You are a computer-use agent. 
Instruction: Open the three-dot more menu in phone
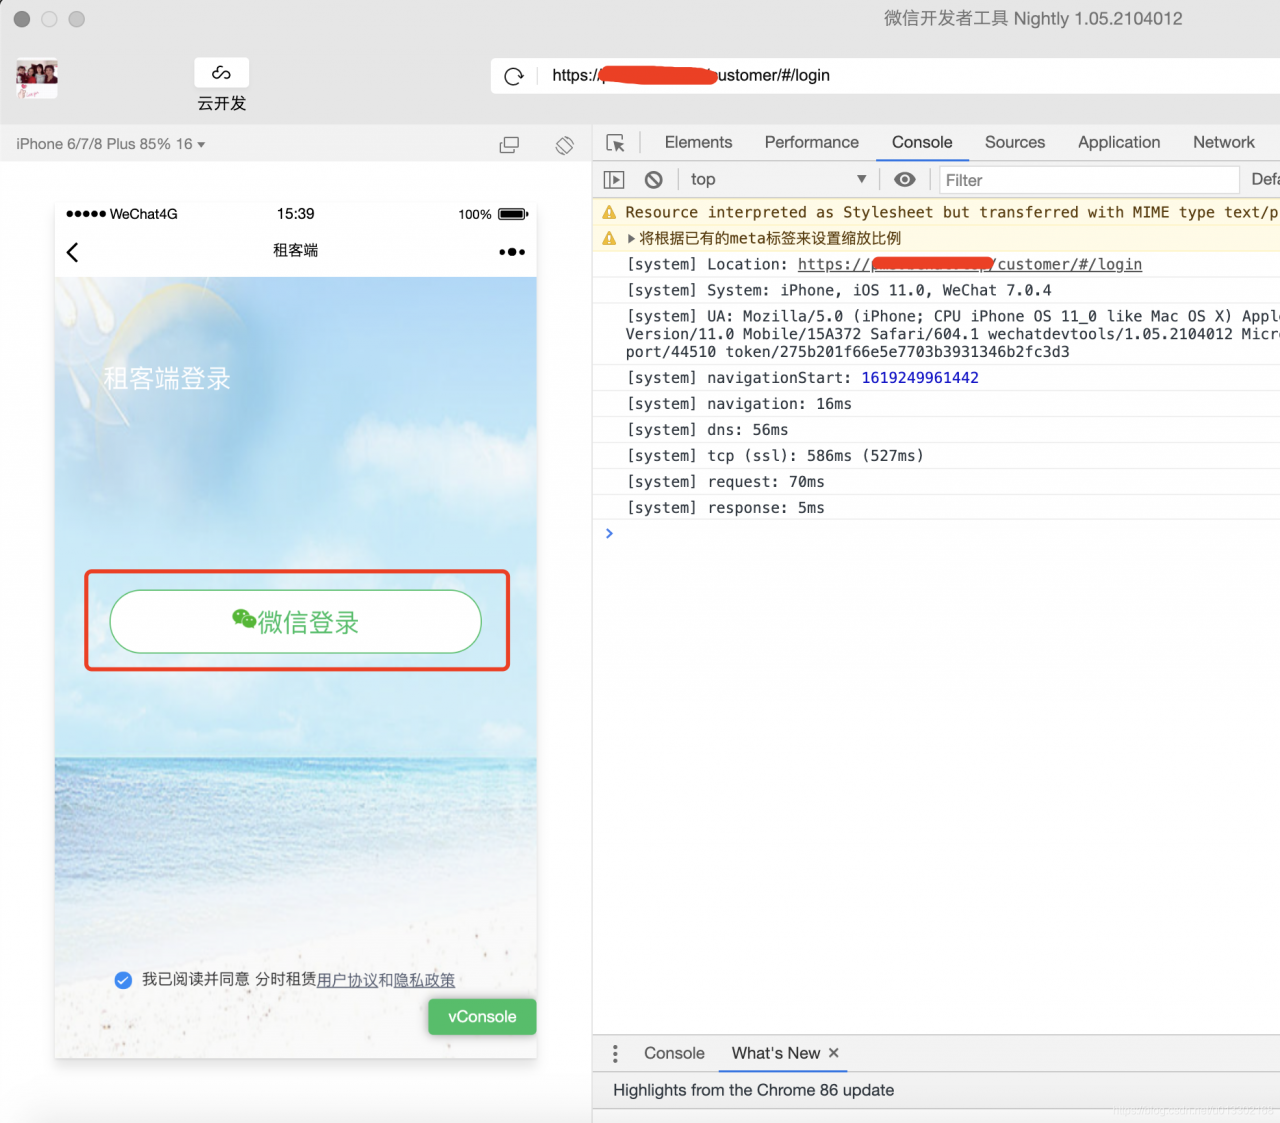coord(512,252)
